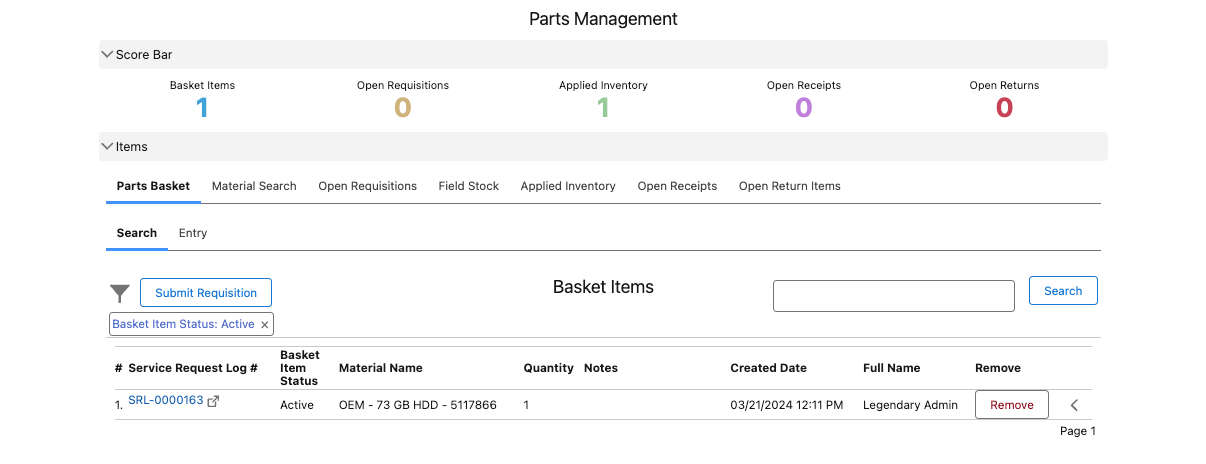Click the Material Name column header

pyautogui.click(x=381, y=368)
